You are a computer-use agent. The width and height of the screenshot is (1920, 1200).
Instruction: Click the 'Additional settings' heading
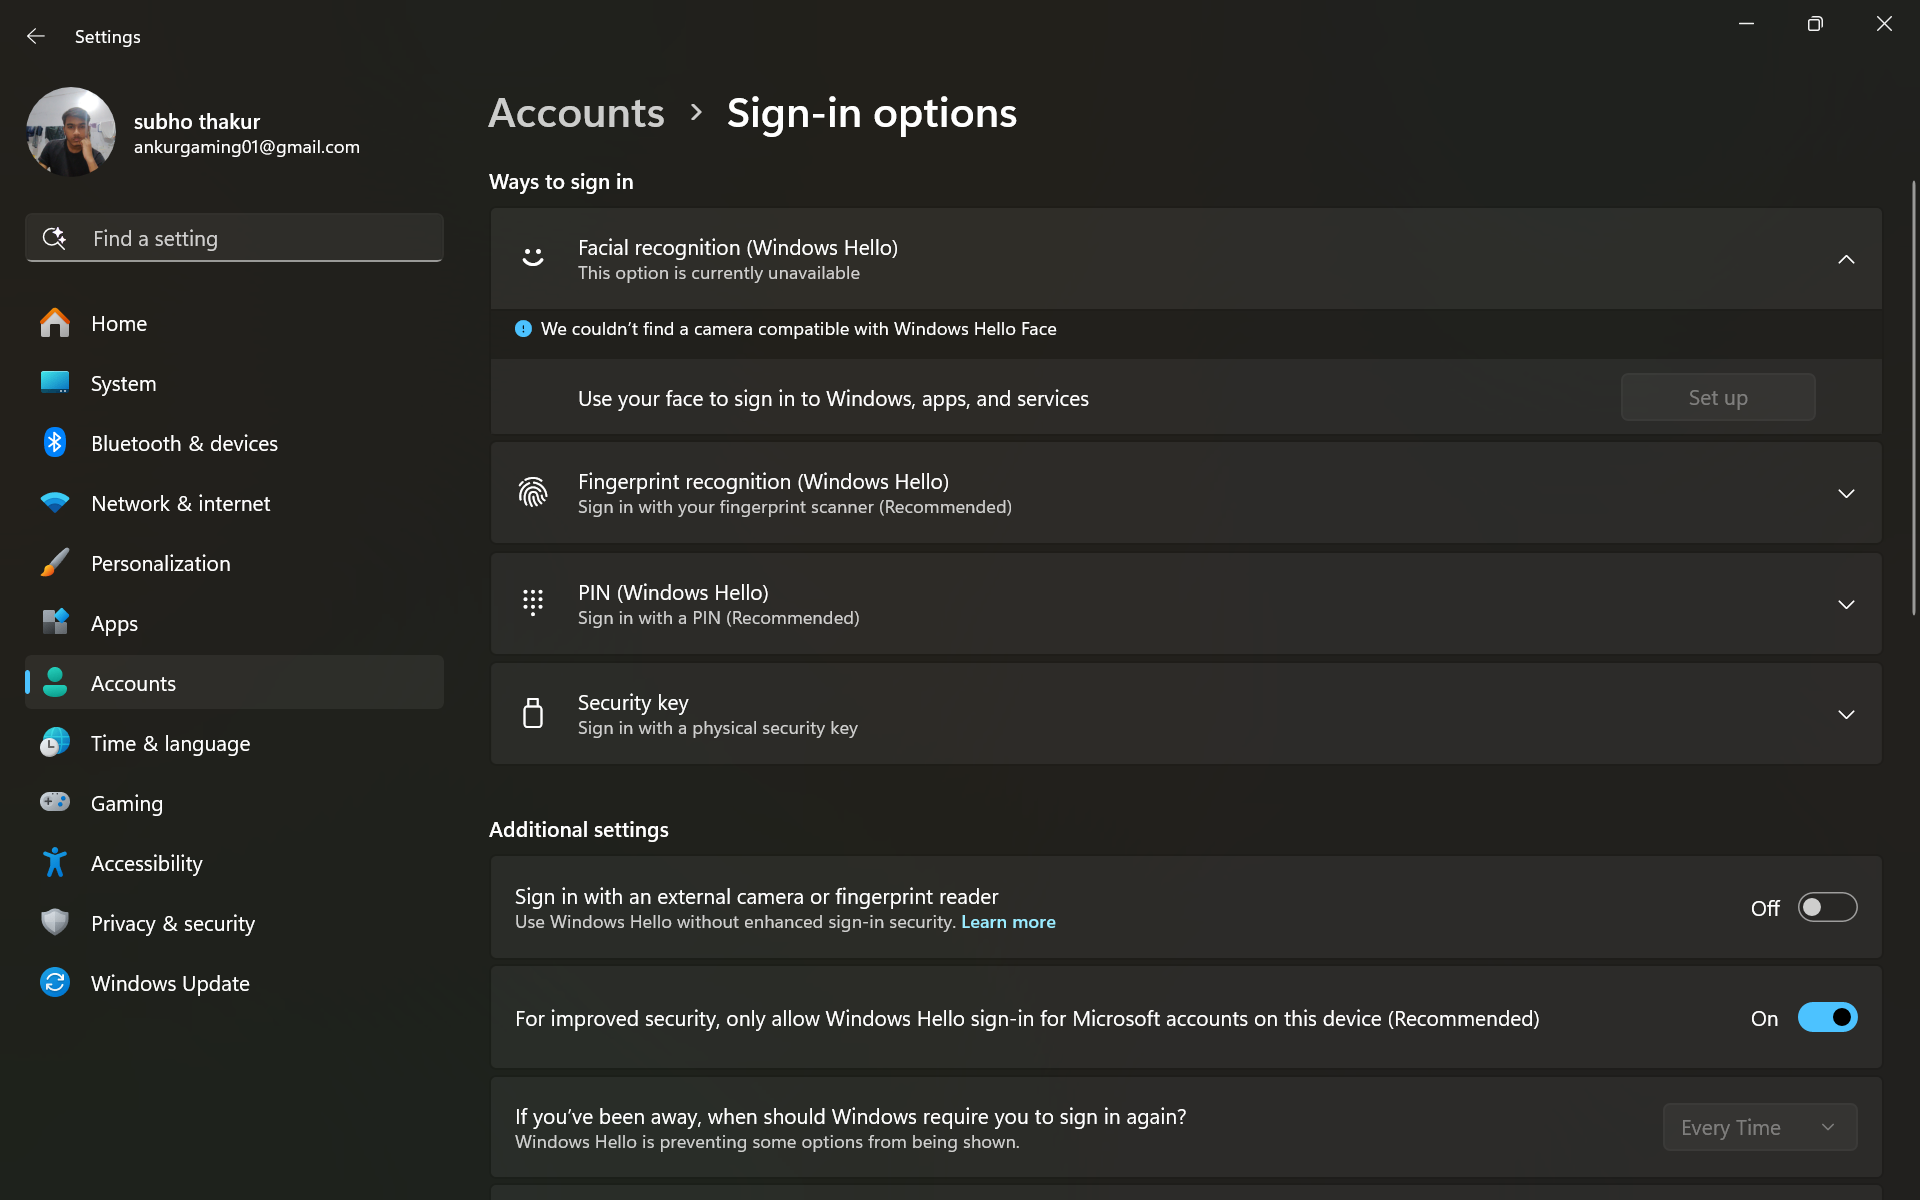[579, 830]
